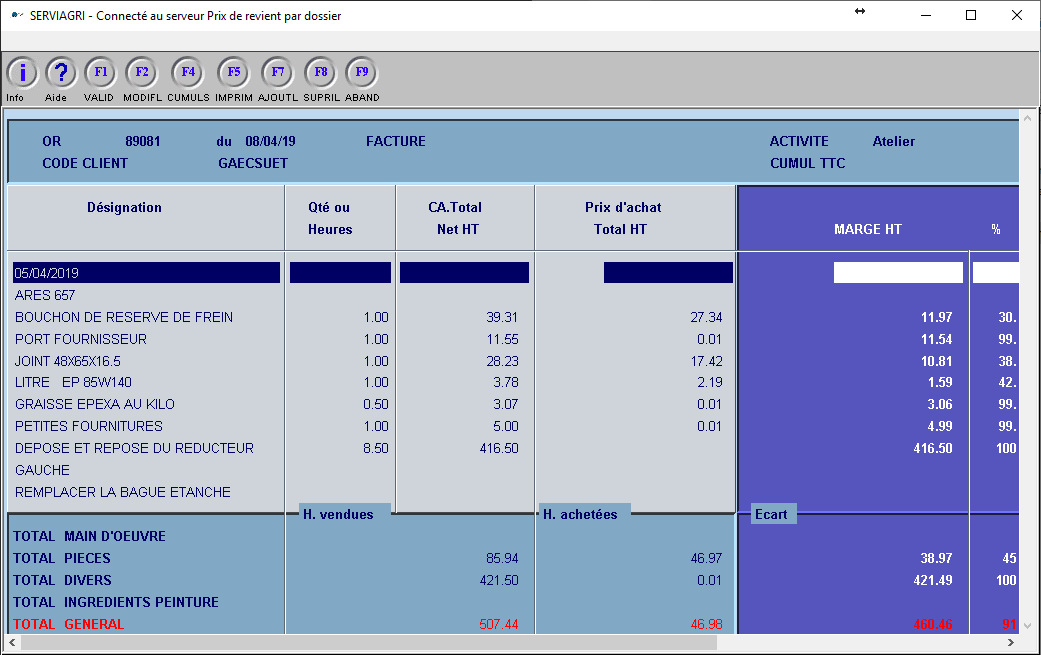The height and width of the screenshot is (655, 1041).
Task: Click TOTAL INGREDIENTS PEINTURE label
Action: (x=116, y=602)
